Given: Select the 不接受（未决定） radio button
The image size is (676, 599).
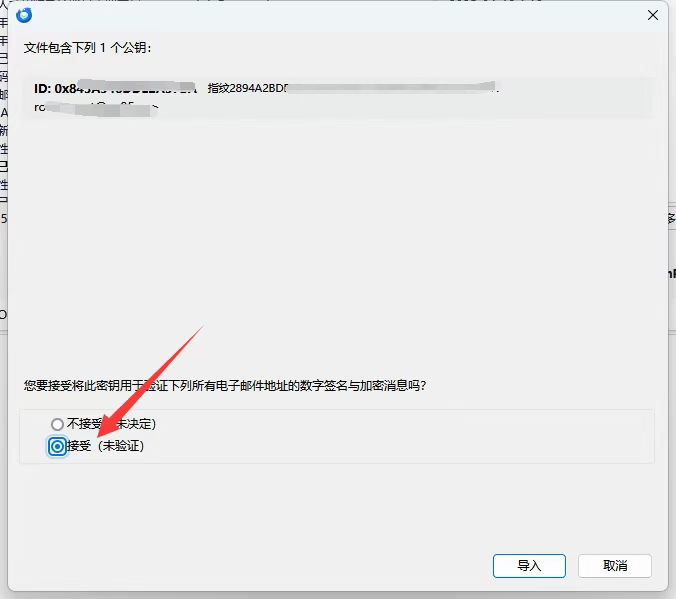Looking at the screenshot, I should point(57,424).
